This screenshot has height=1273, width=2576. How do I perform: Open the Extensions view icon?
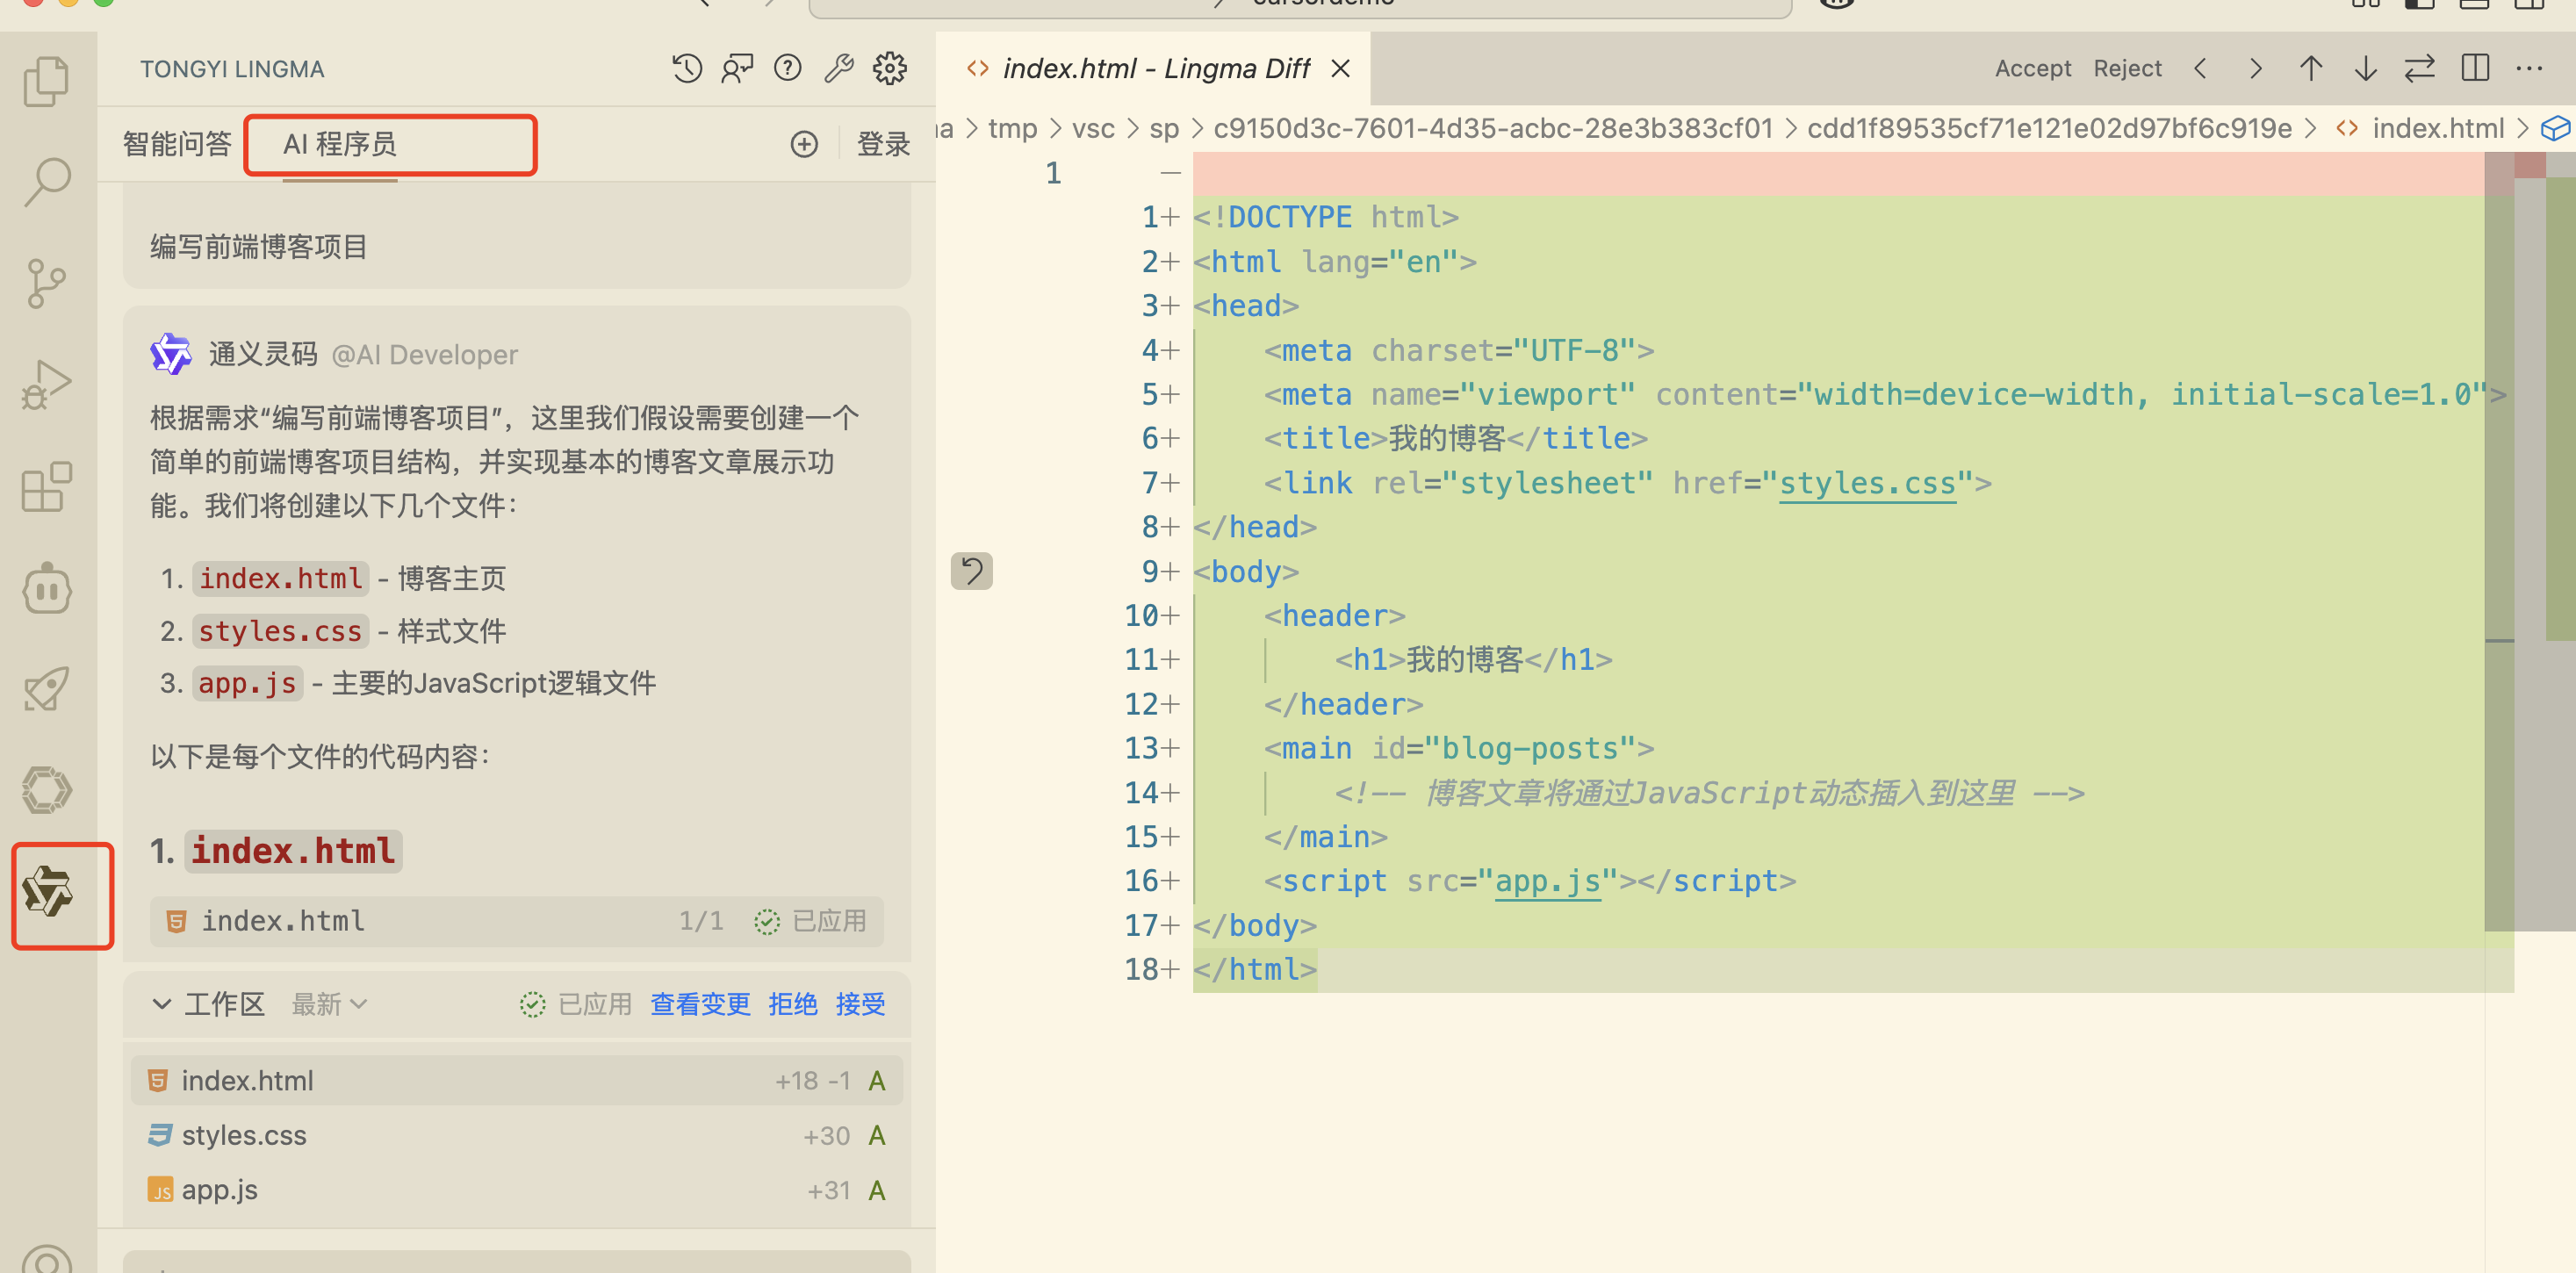46,487
